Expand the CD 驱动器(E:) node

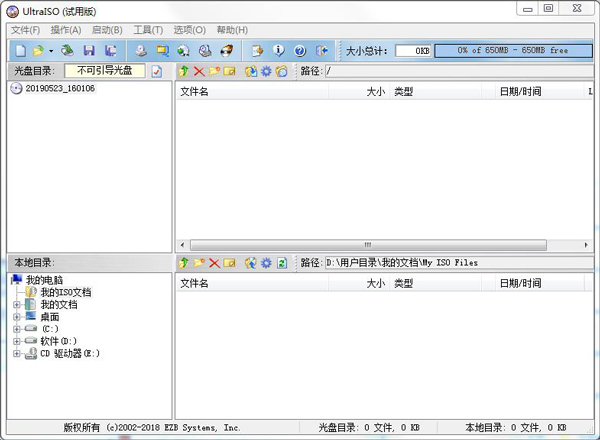coord(16,353)
